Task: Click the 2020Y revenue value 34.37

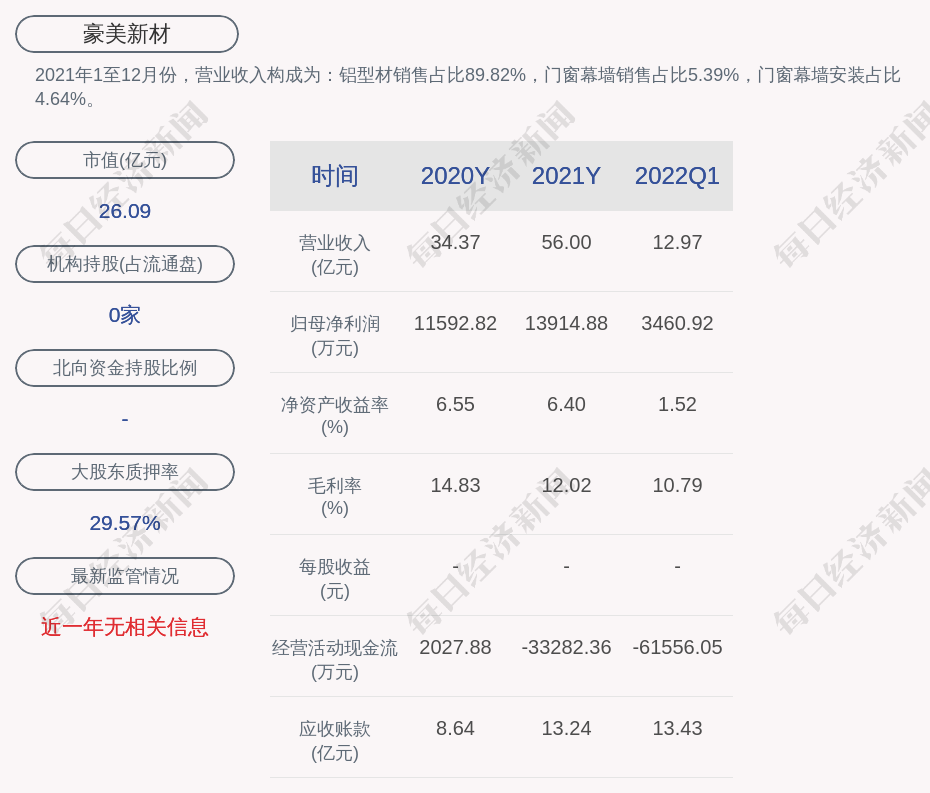Action: (x=455, y=242)
